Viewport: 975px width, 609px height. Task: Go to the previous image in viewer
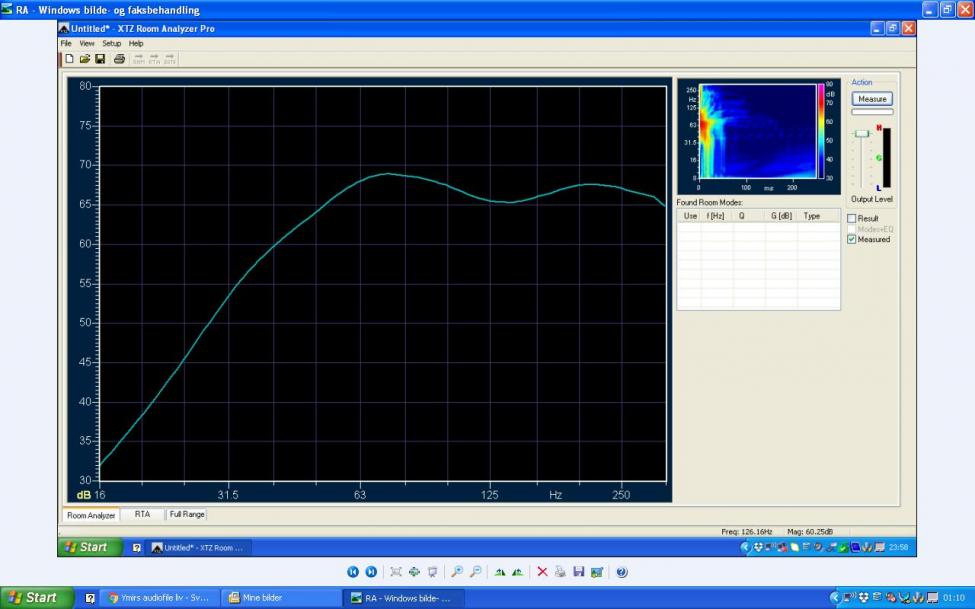pyautogui.click(x=353, y=572)
